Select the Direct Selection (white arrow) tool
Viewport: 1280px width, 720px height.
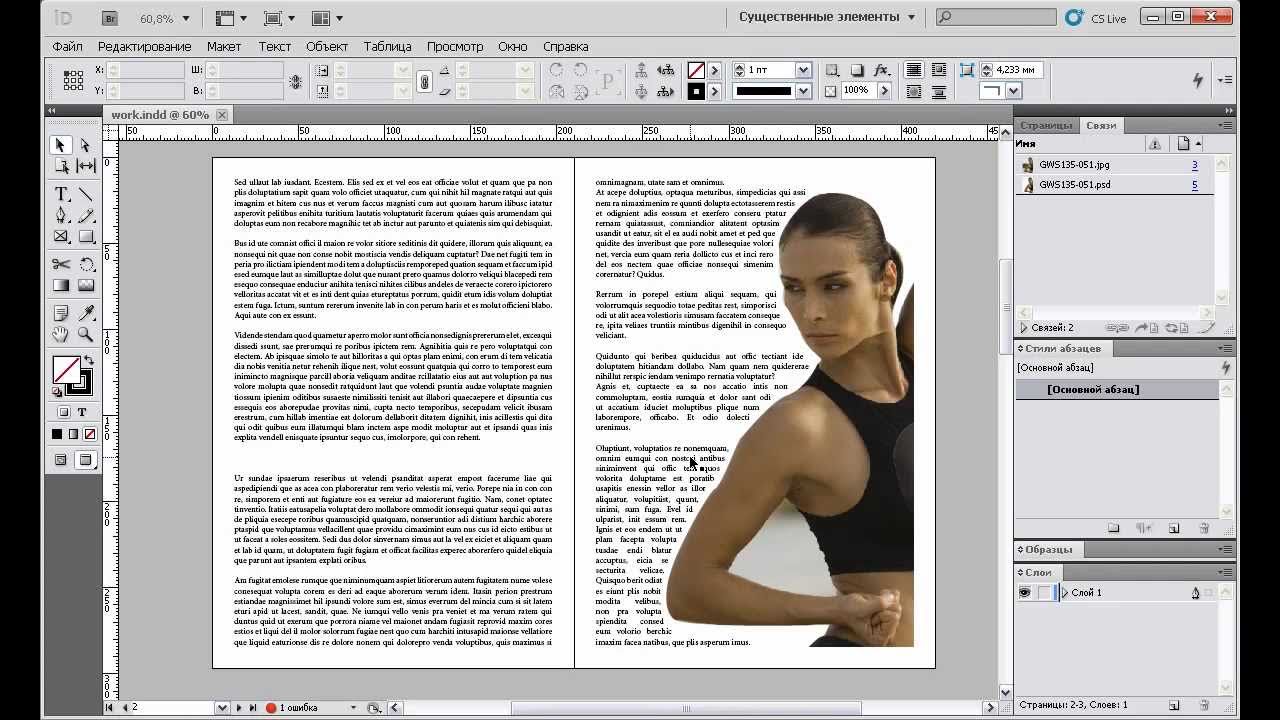tap(86, 145)
